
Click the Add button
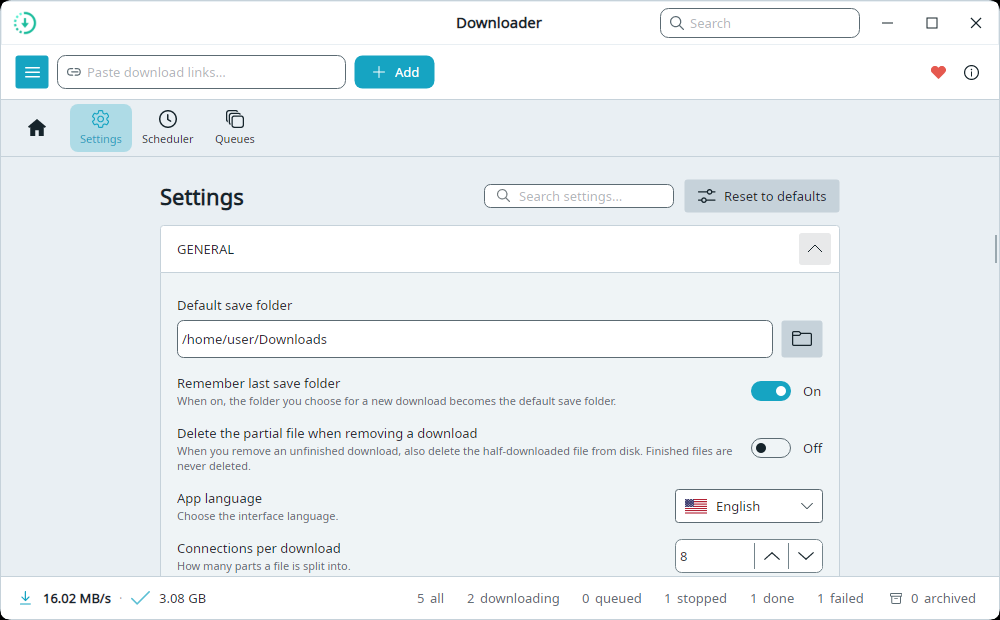pyautogui.click(x=394, y=72)
